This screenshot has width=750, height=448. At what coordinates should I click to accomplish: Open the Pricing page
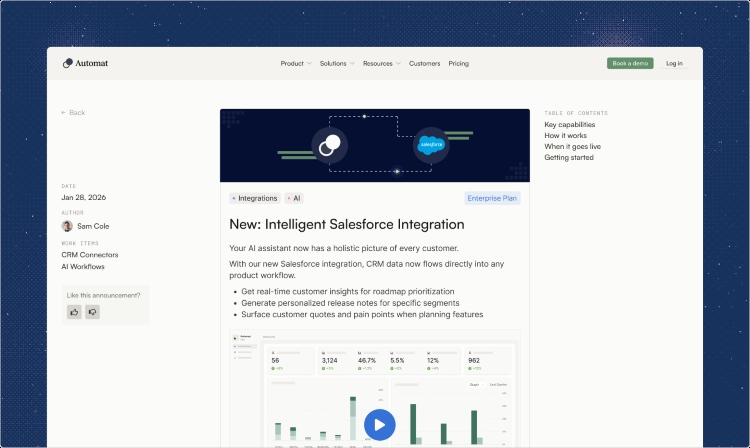(458, 64)
